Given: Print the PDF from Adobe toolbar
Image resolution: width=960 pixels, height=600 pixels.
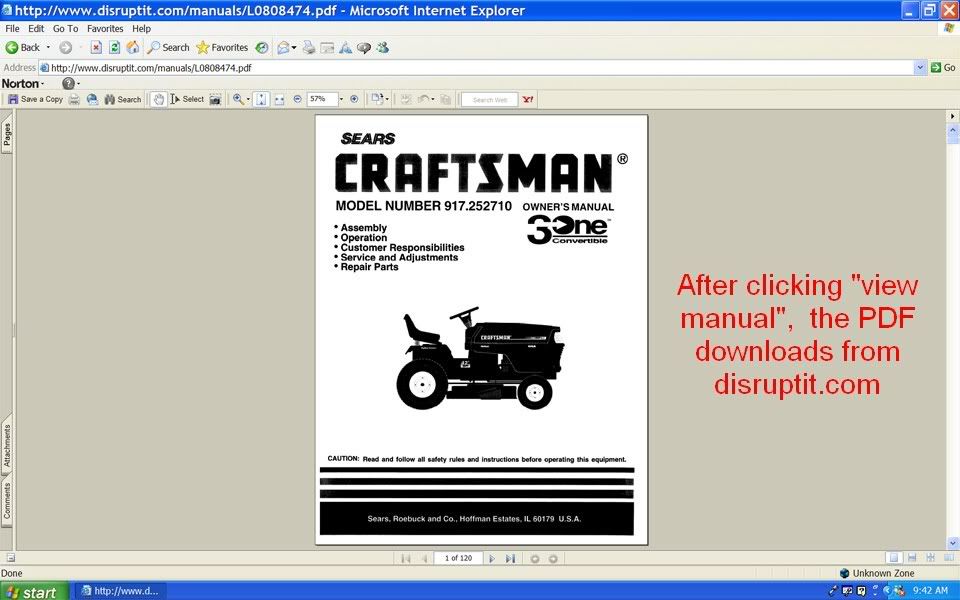Looking at the screenshot, I should pyautogui.click(x=74, y=99).
